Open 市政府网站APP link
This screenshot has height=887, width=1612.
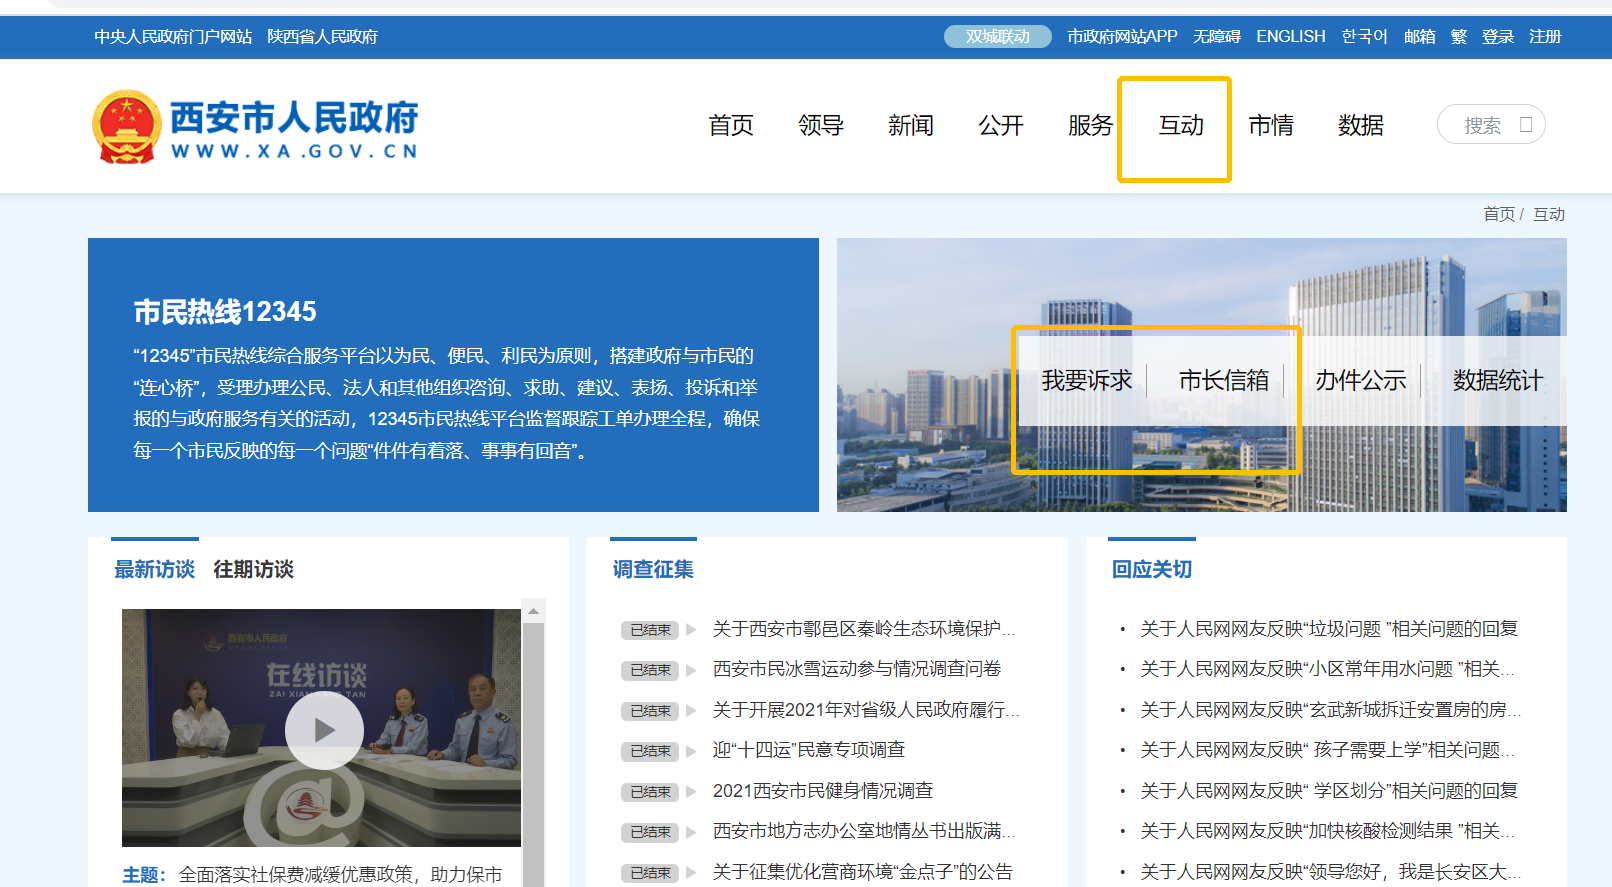(x=1122, y=37)
